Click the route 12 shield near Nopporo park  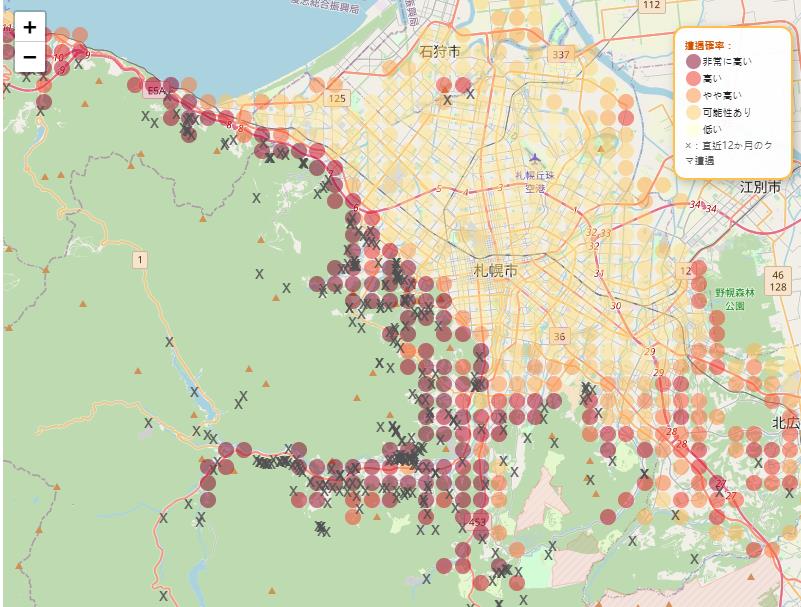[x=685, y=271]
